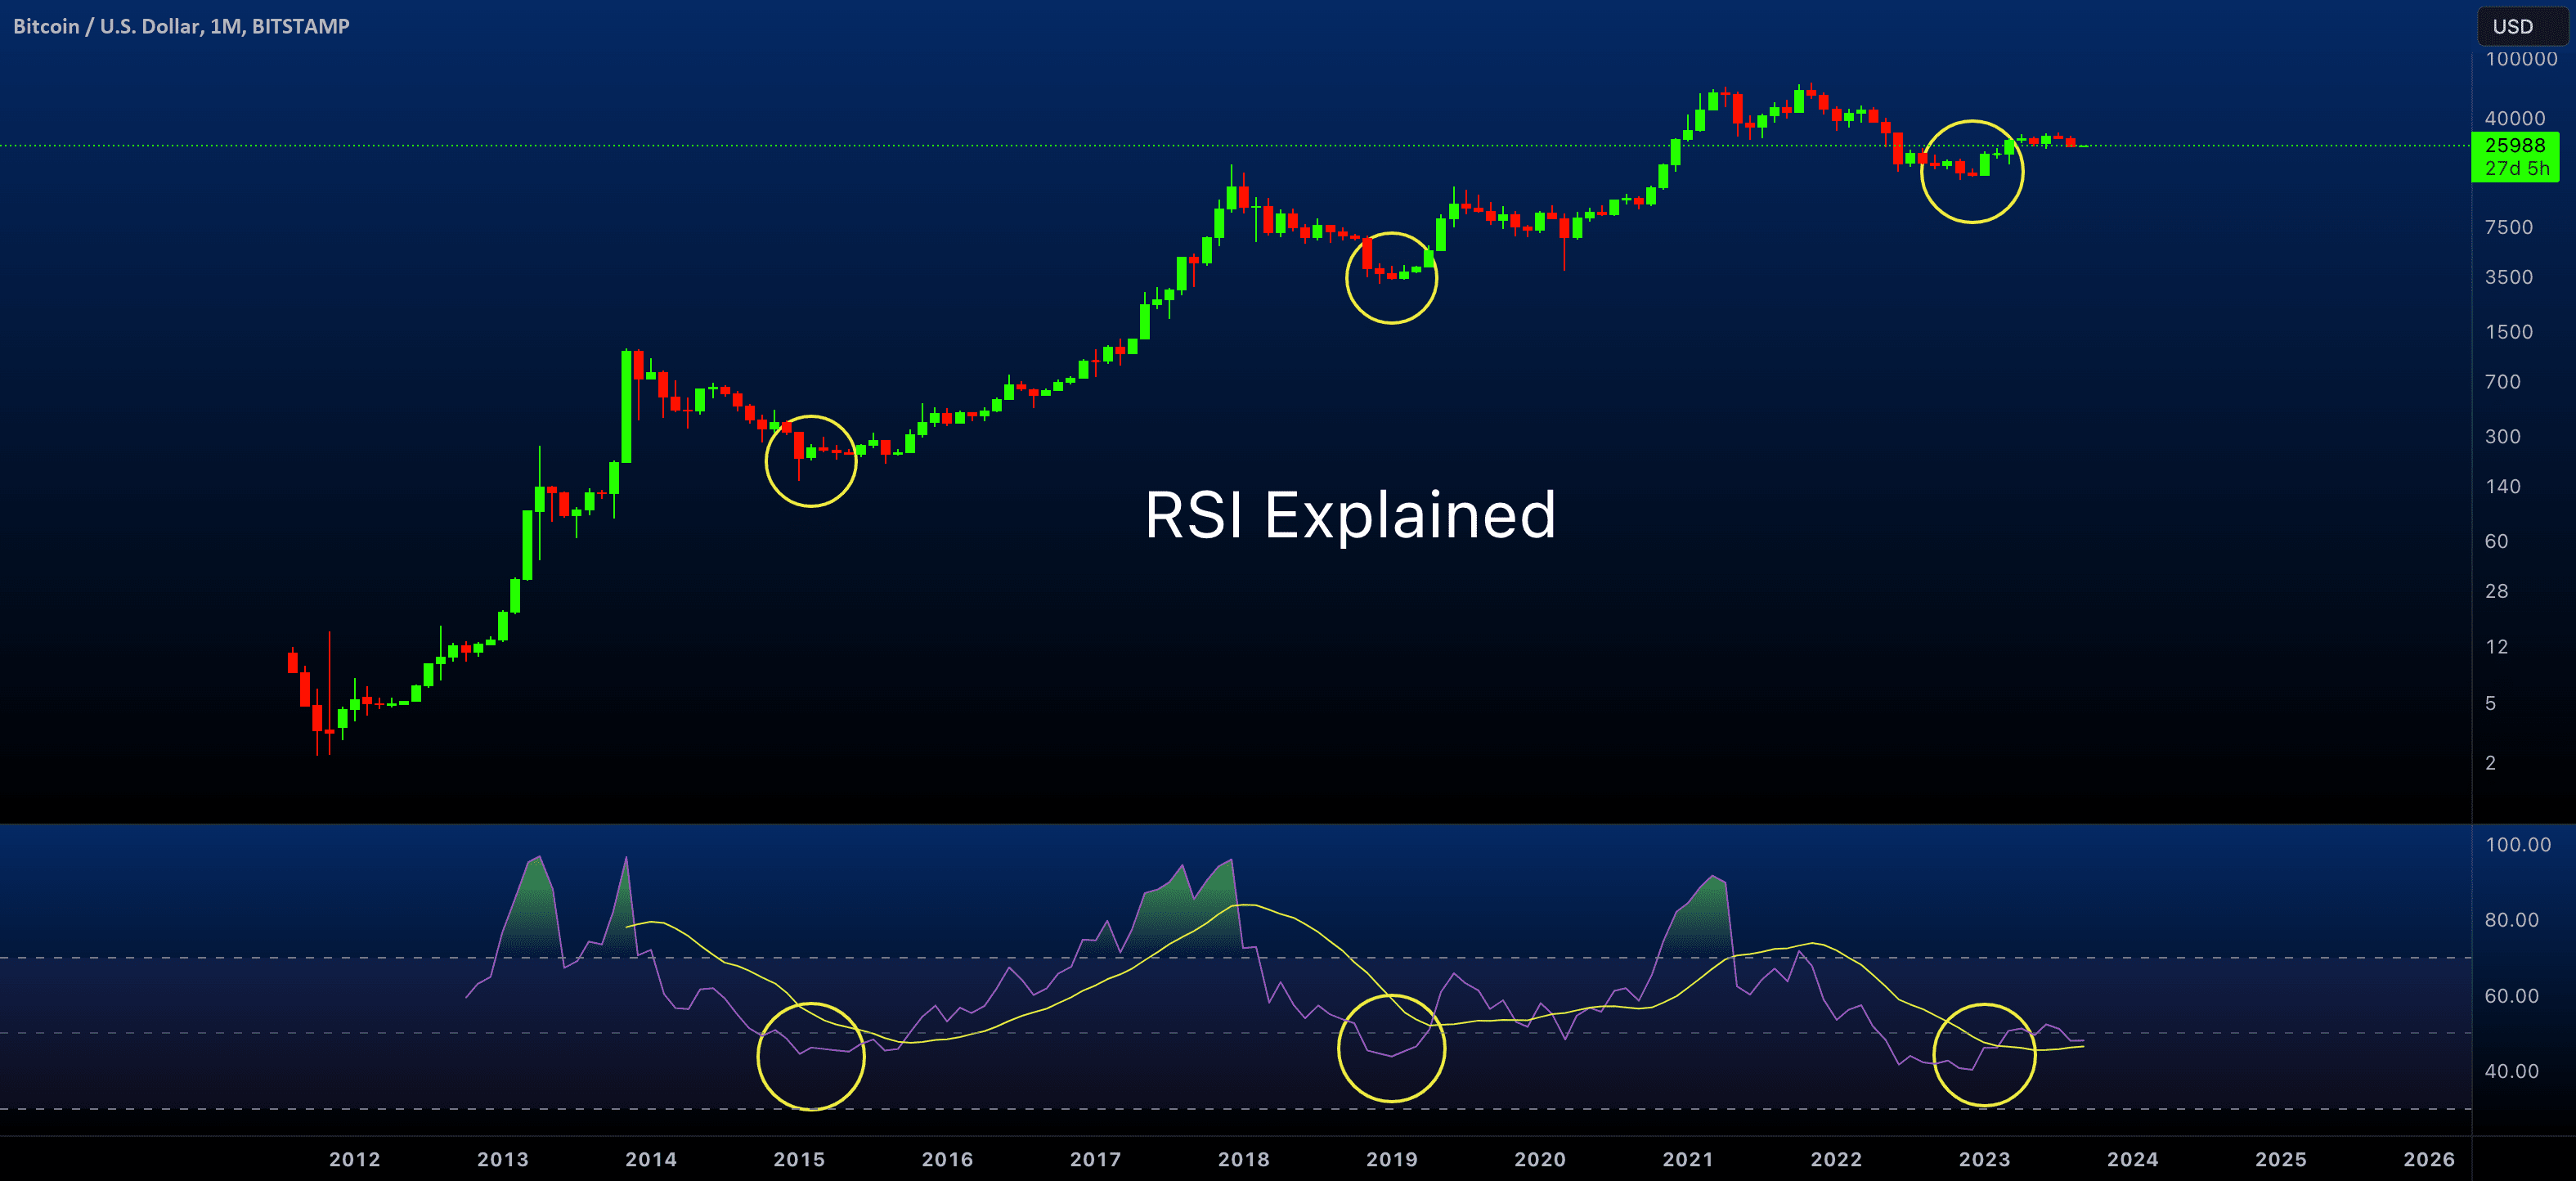2576x1181 pixels.
Task: Click the 27d 5h bar countdown label
Action: click(x=2516, y=169)
